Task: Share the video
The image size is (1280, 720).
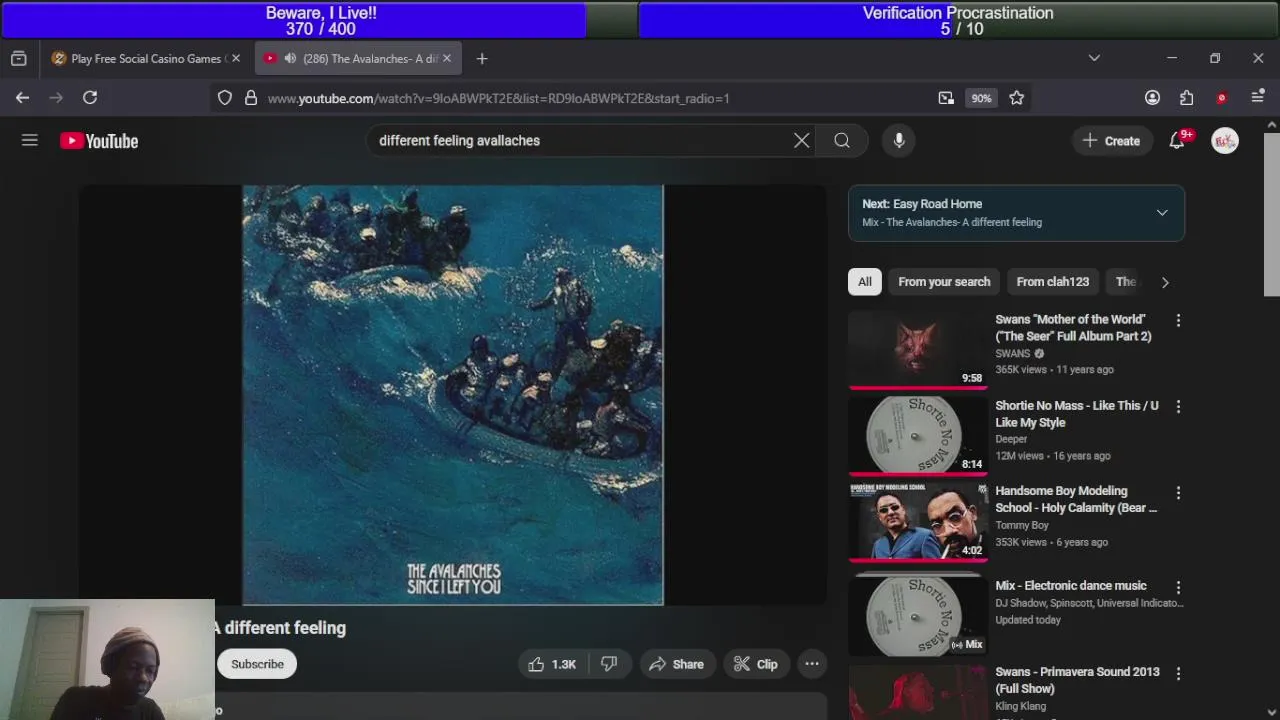Action: tap(676, 664)
